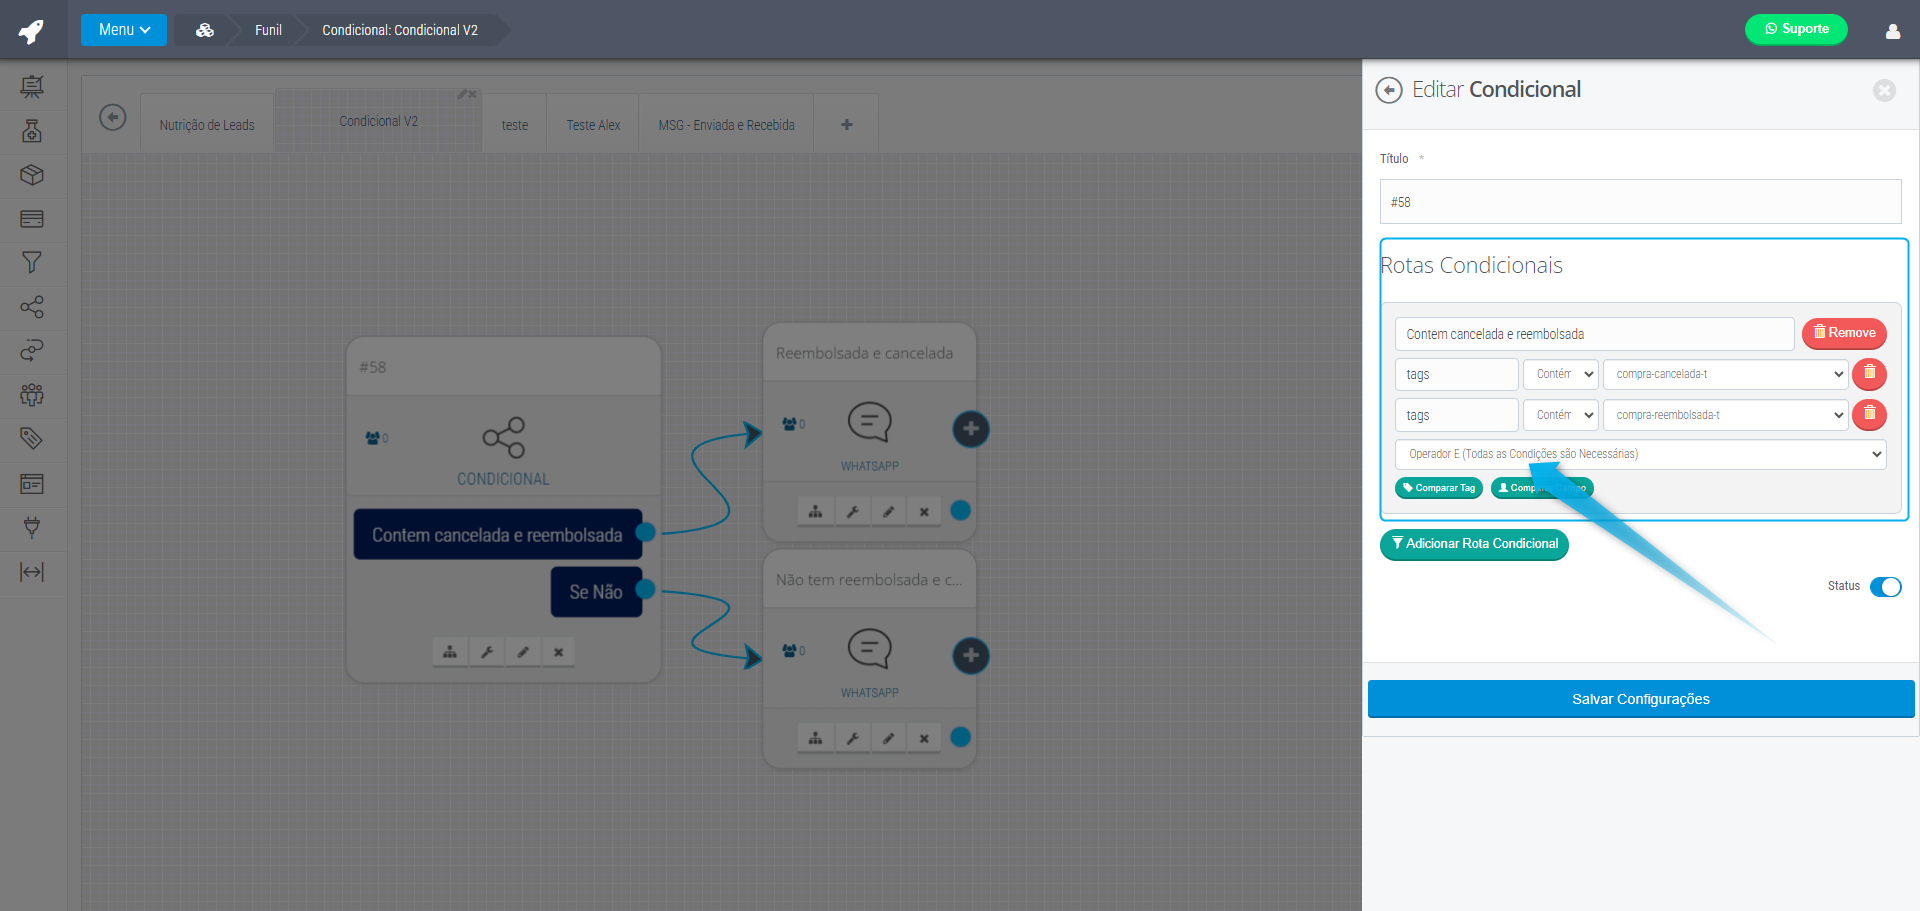Click the wrench icon on #58 node

click(487, 652)
